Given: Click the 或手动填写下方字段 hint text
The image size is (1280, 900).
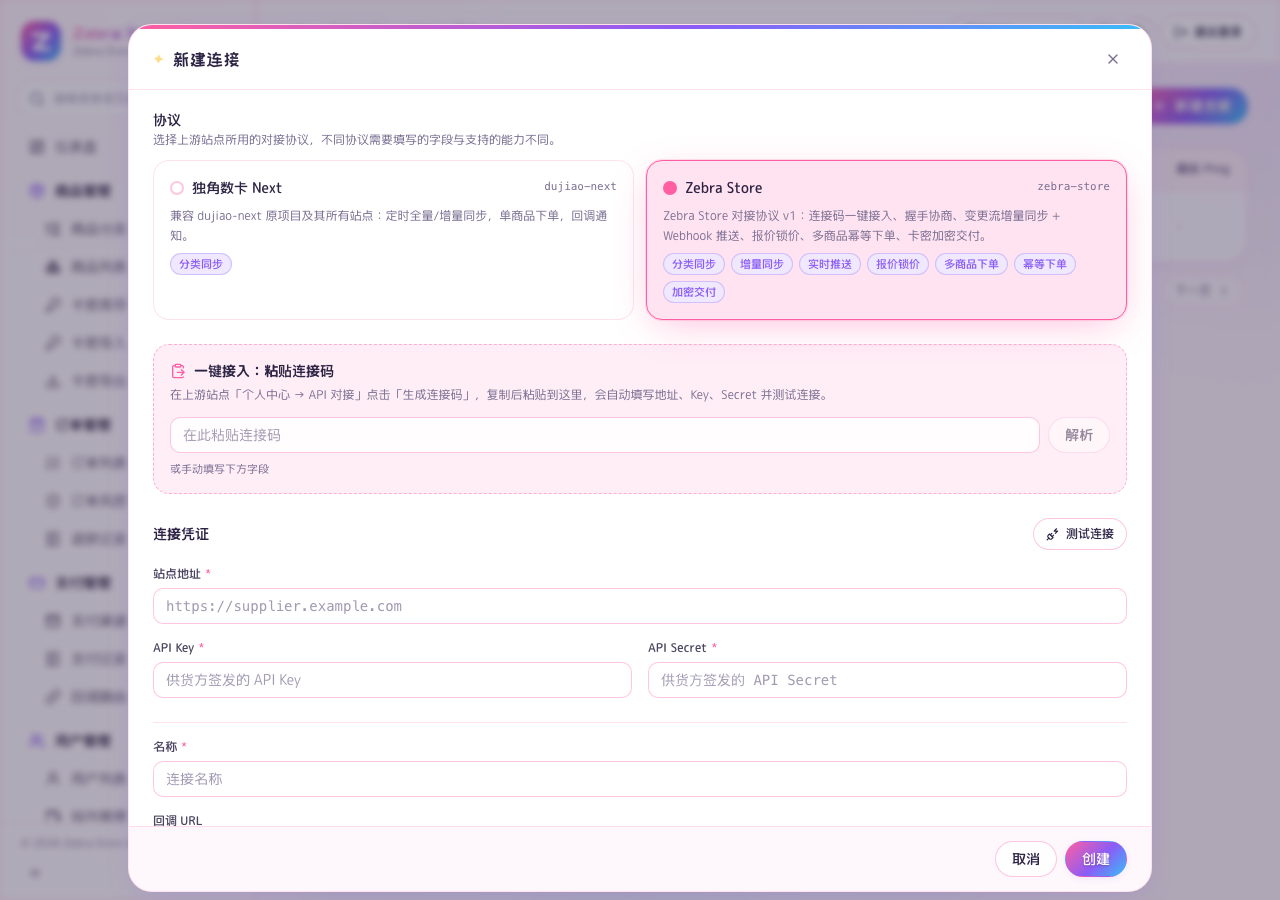Looking at the screenshot, I should point(220,469).
